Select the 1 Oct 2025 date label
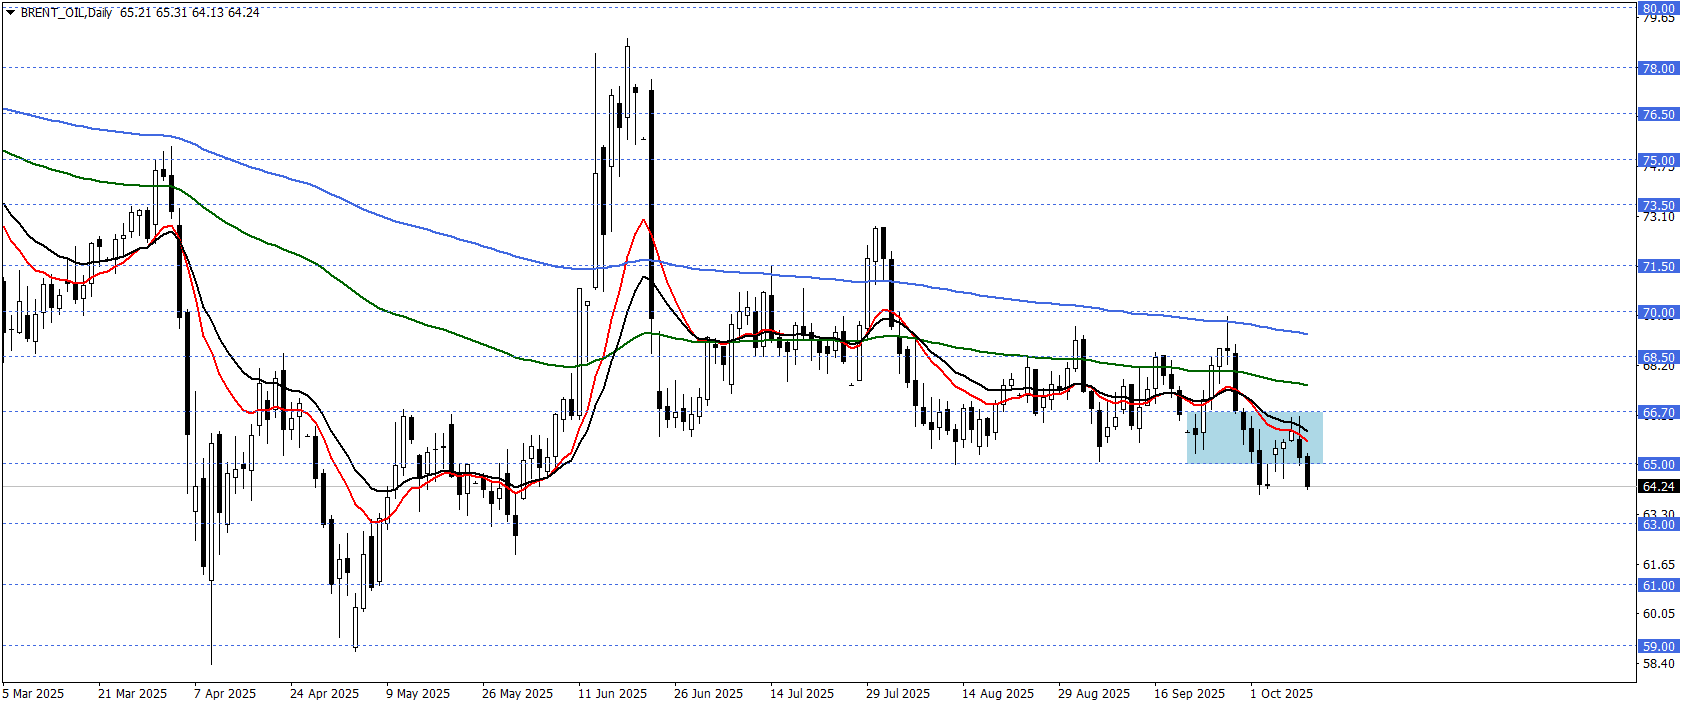Image resolution: width=1686 pixels, height=706 pixels. [1281, 693]
